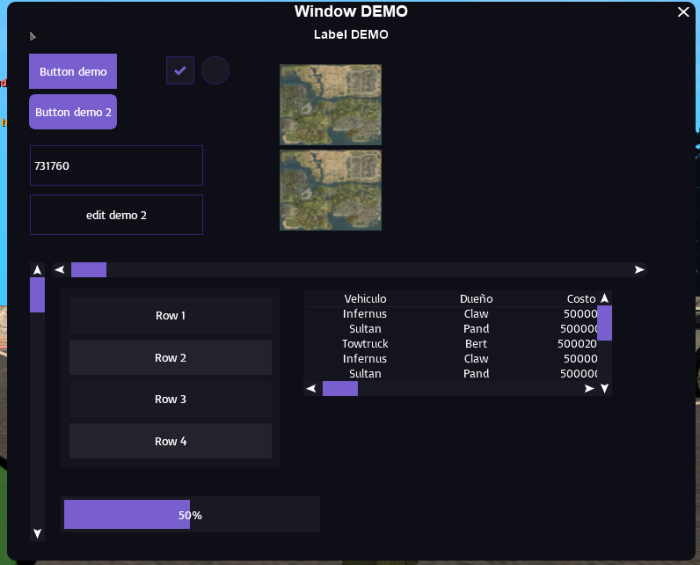Viewport: 700px width, 565px height.
Task: Sort by the Dueño column header
Action: 476,299
